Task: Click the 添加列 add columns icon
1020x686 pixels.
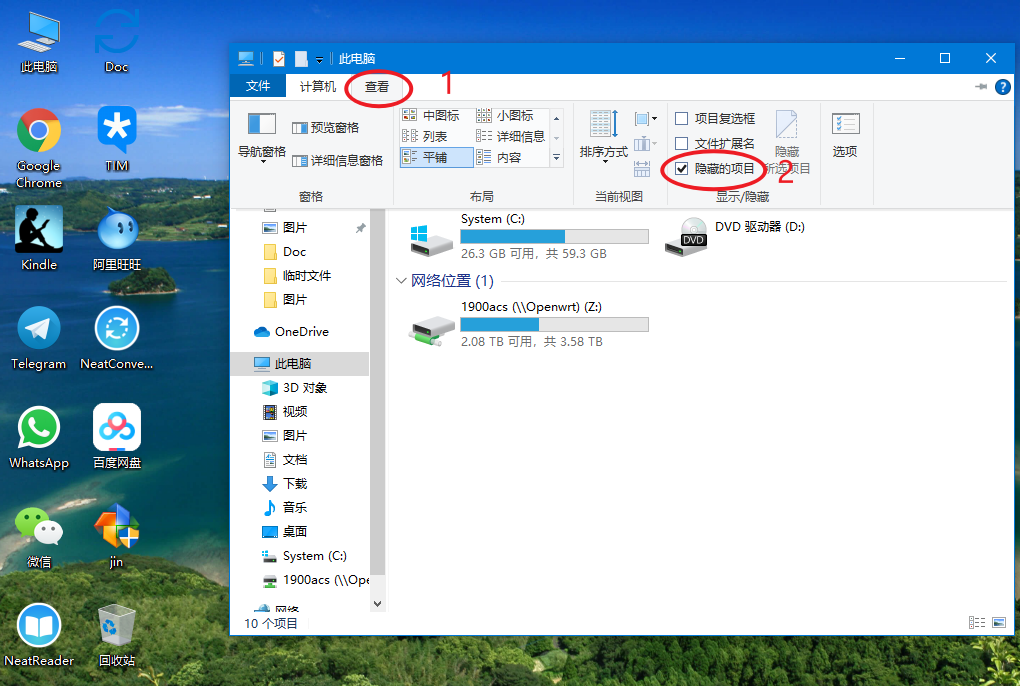Action: (x=645, y=143)
